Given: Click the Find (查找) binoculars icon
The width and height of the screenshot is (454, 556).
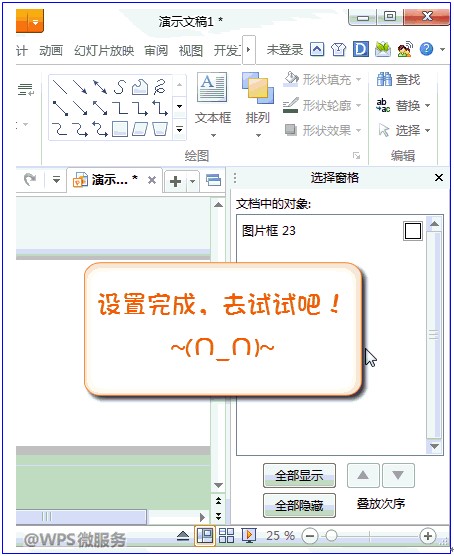Looking at the screenshot, I should click(384, 79).
